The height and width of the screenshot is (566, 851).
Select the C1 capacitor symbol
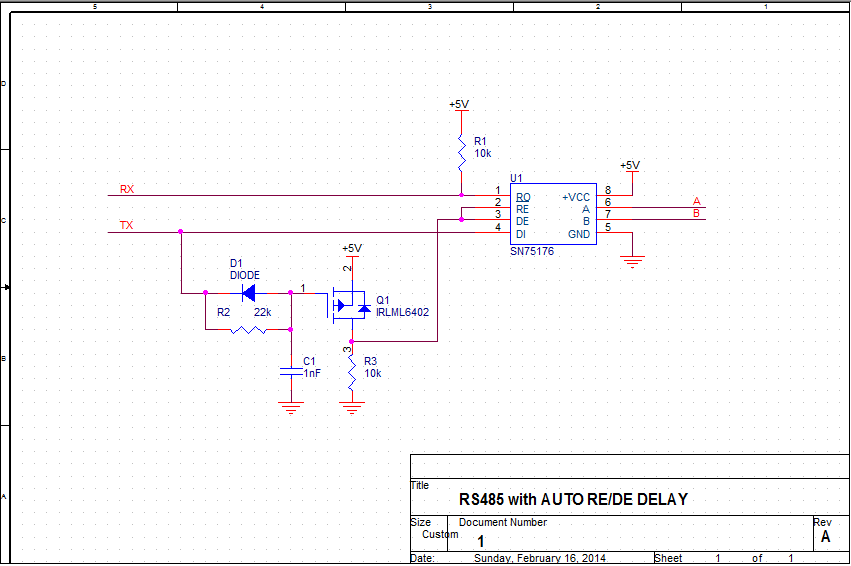point(291,372)
